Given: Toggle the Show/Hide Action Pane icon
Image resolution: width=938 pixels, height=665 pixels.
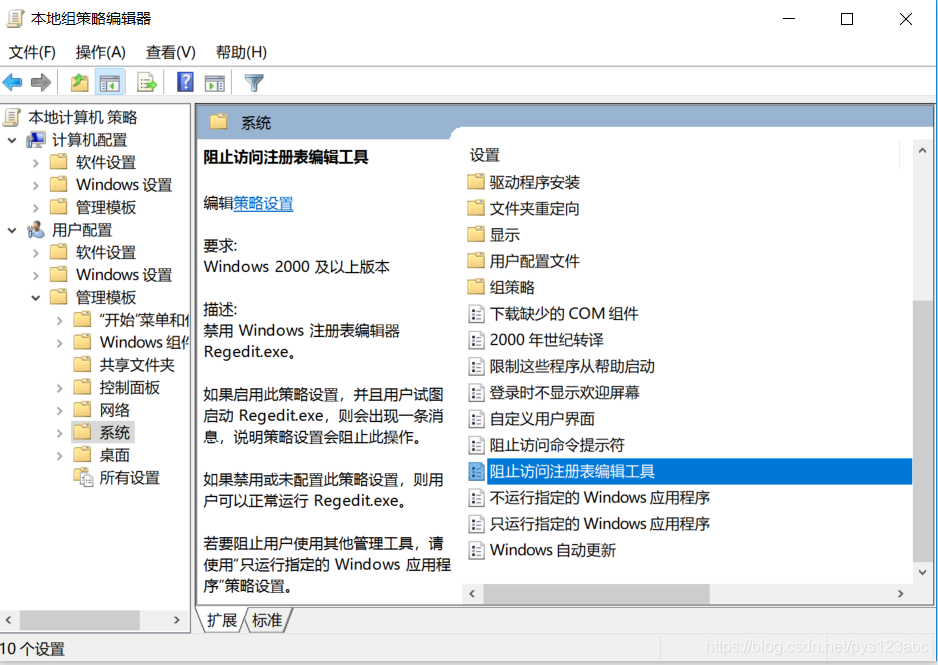Looking at the screenshot, I should pyautogui.click(x=214, y=83).
